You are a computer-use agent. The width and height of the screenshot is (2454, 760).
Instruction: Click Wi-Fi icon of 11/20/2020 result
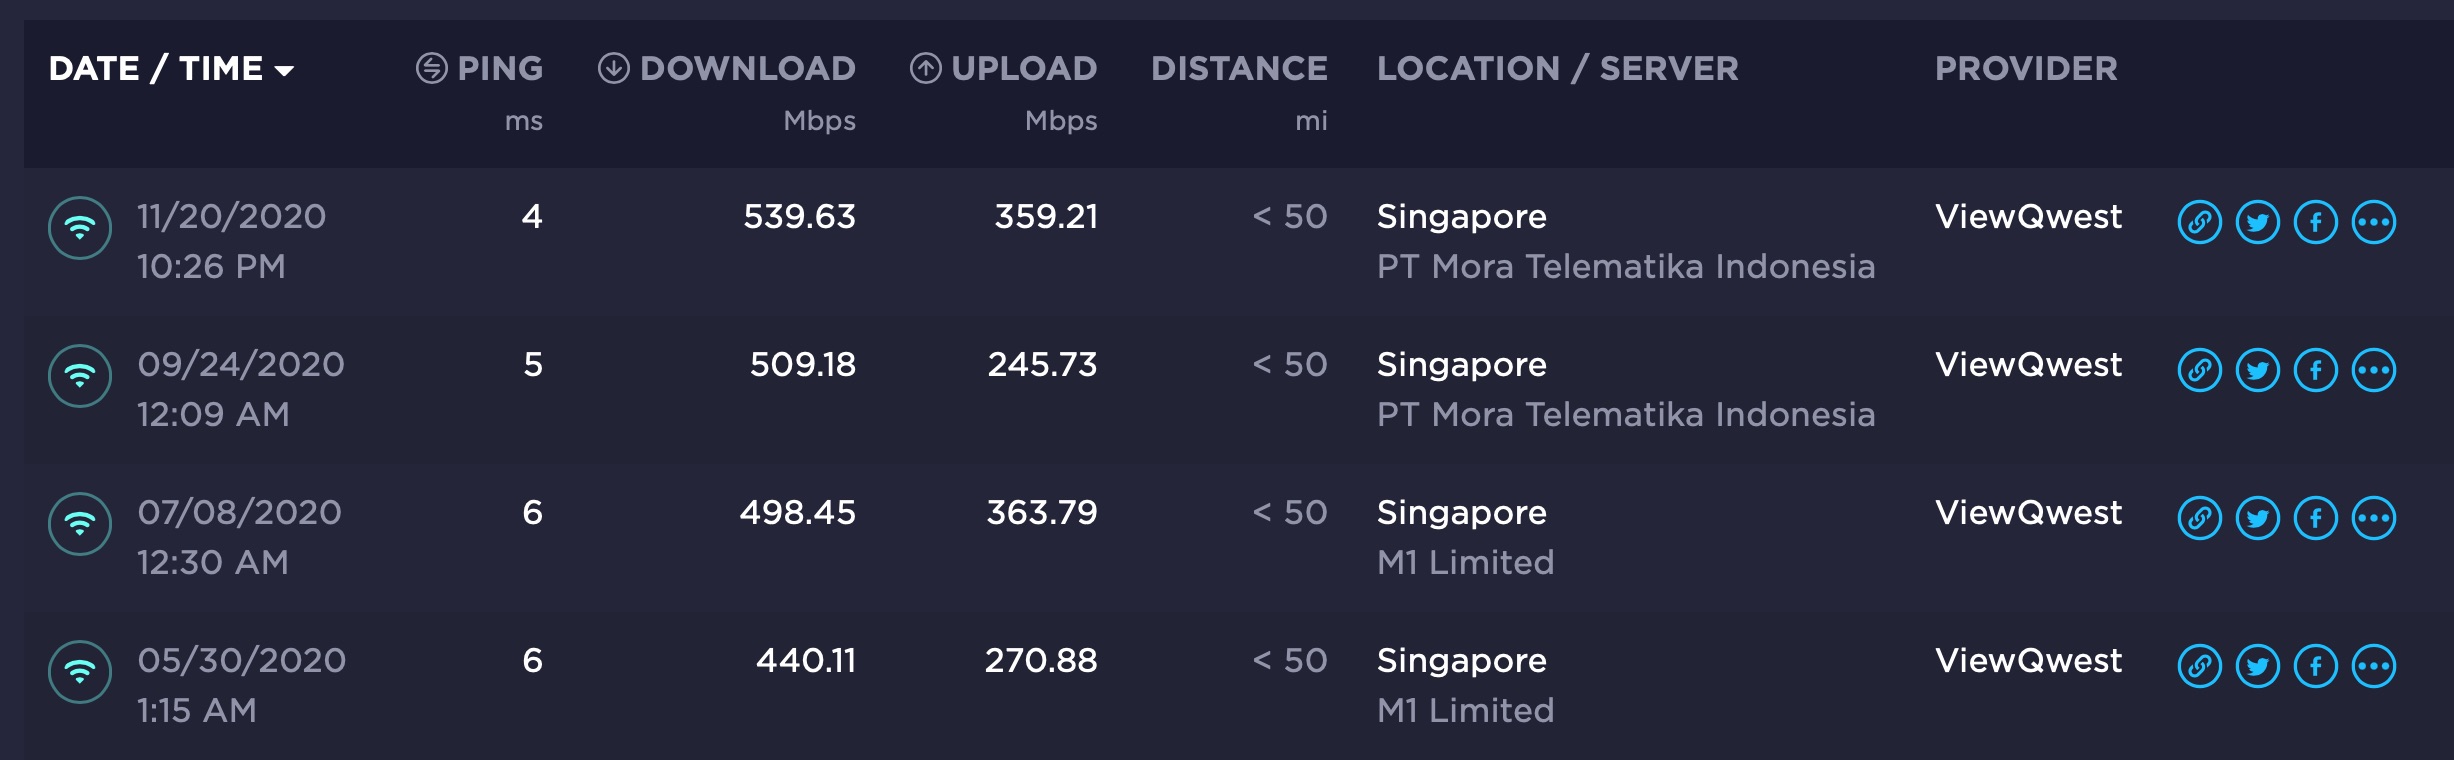tap(80, 228)
